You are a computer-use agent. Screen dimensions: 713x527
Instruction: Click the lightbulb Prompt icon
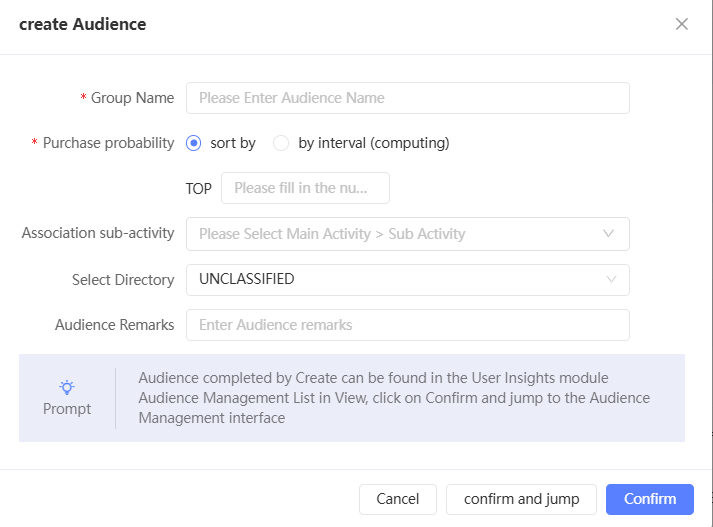pyautogui.click(x=67, y=387)
